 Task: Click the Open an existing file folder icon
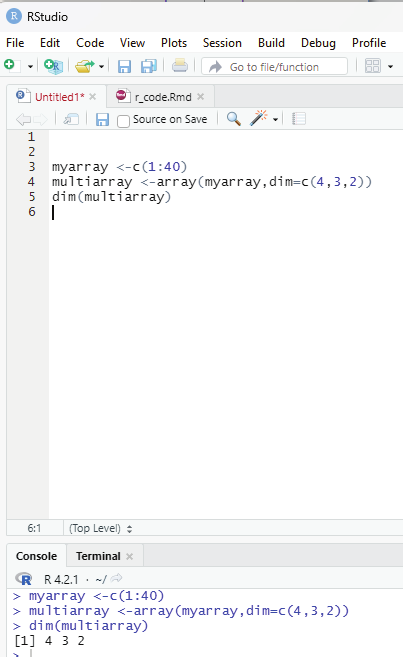click(x=85, y=66)
